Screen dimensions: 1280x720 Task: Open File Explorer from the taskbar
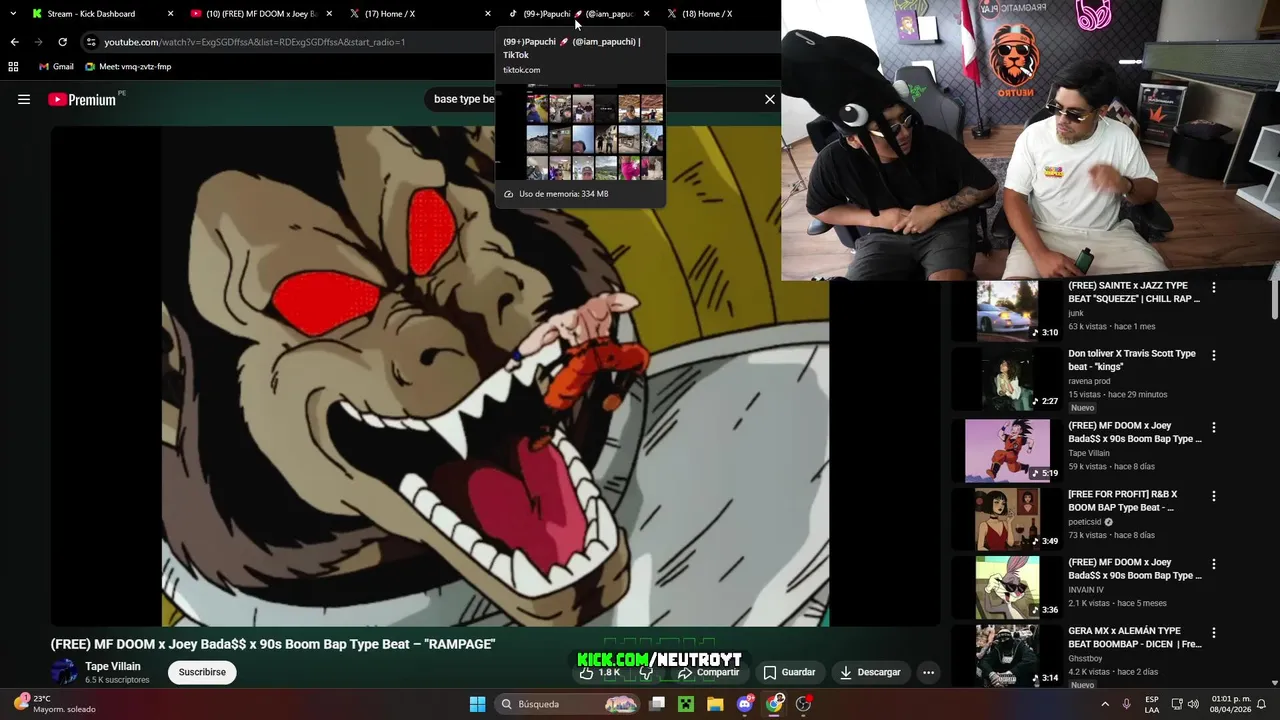click(x=715, y=704)
